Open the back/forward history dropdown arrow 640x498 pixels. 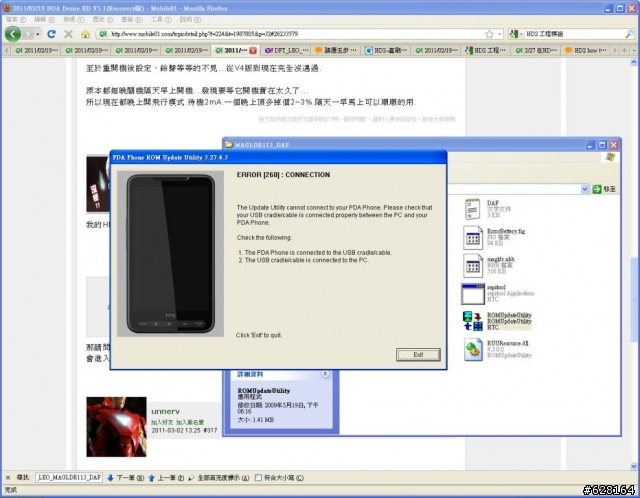(38, 34)
